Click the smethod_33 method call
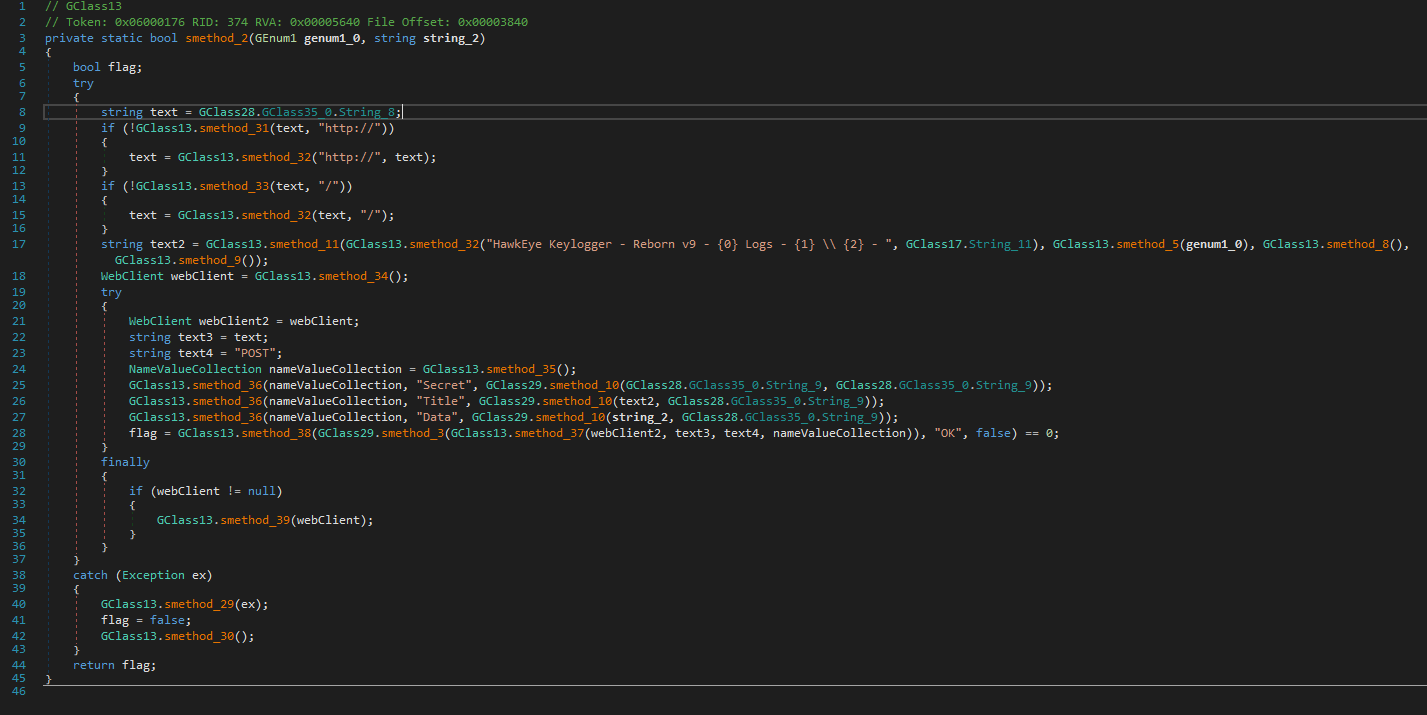Image resolution: width=1427 pixels, height=715 pixels. point(234,186)
